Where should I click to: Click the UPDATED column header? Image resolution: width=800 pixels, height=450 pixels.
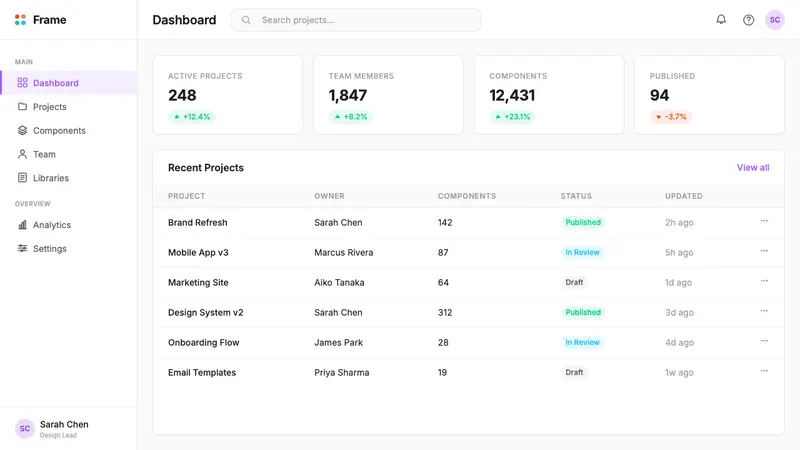pyautogui.click(x=684, y=196)
